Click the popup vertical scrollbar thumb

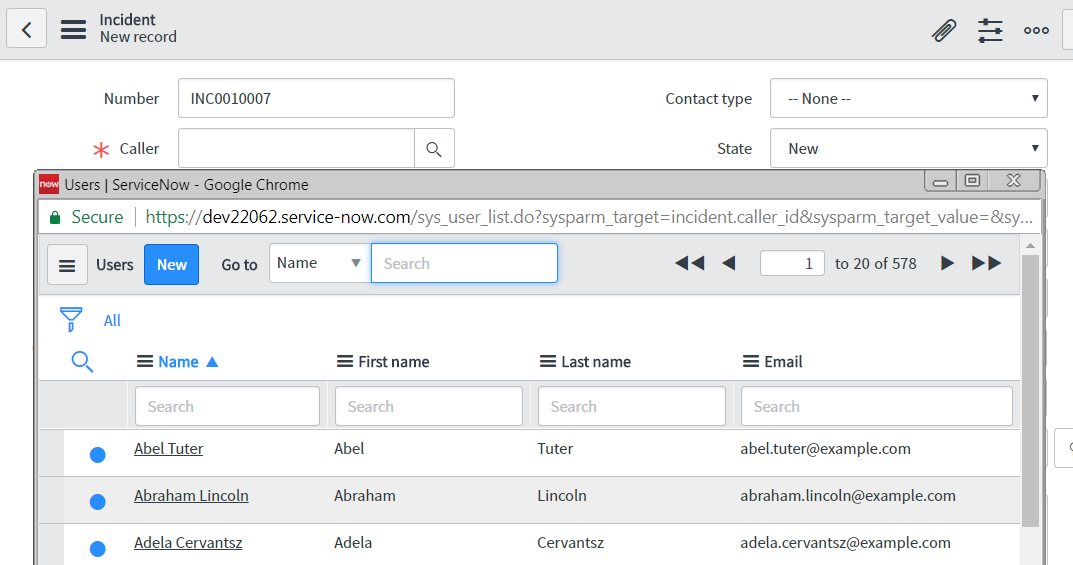pyautogui.click(x=1030, y=391)
